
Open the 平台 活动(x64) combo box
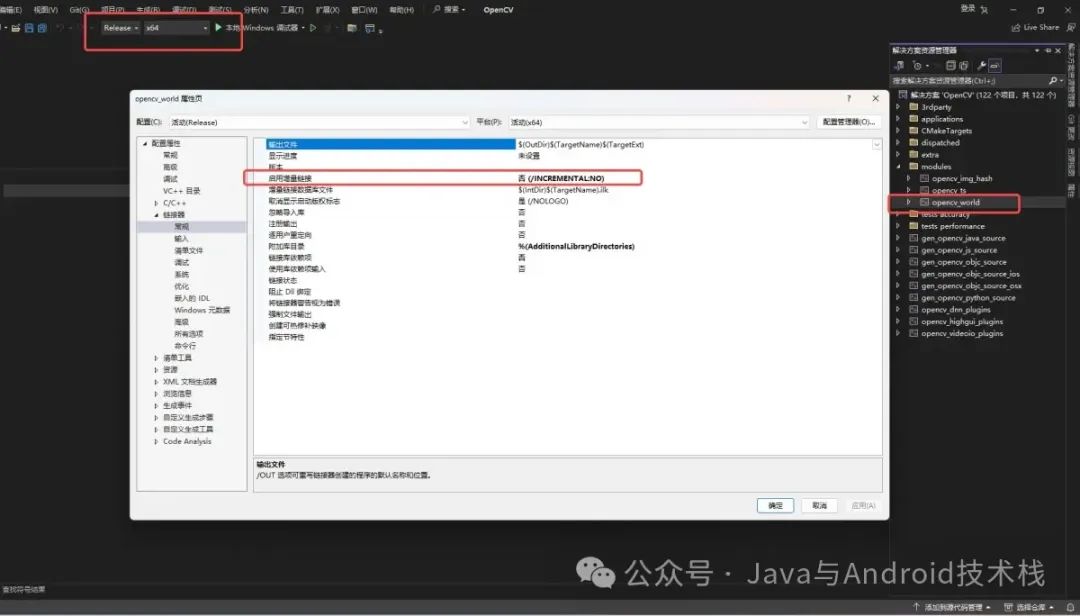click(x=659, y=122)
